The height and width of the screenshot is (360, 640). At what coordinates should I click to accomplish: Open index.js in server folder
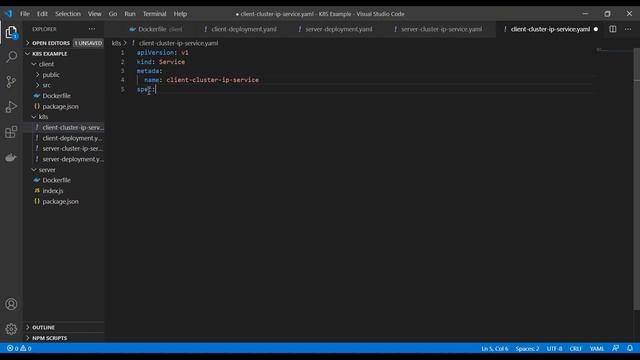(53, 191)
